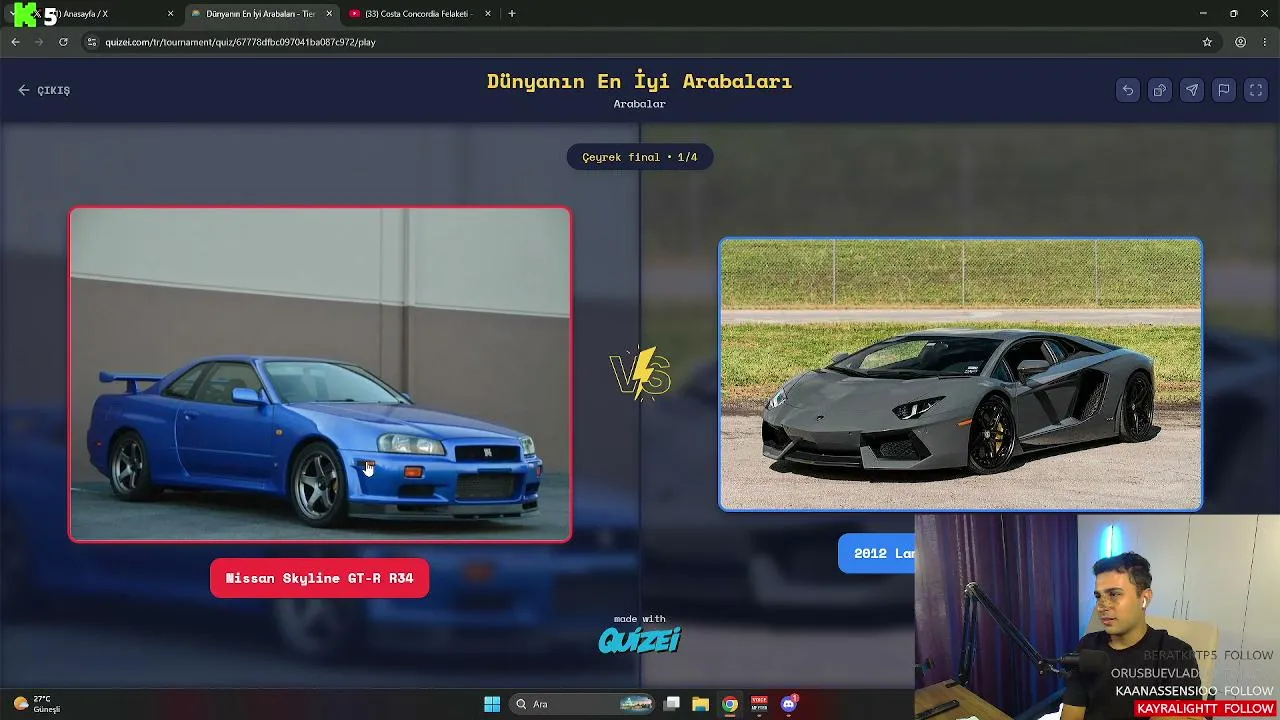
Task: Open Task View on the taskbar
Action: pos(672,704)
